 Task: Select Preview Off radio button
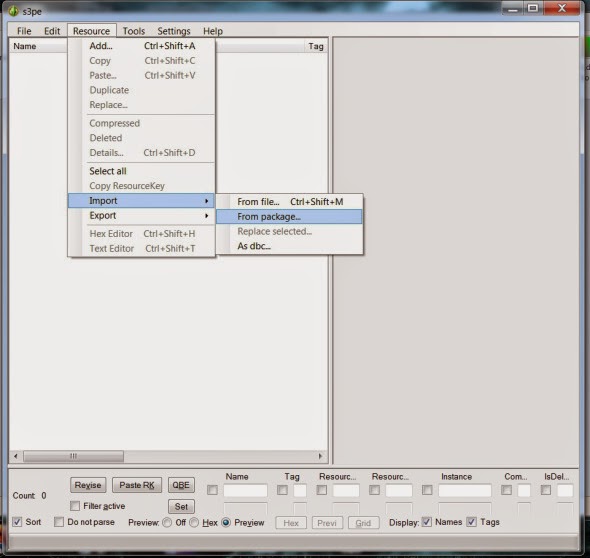click(x=167, y=523)
